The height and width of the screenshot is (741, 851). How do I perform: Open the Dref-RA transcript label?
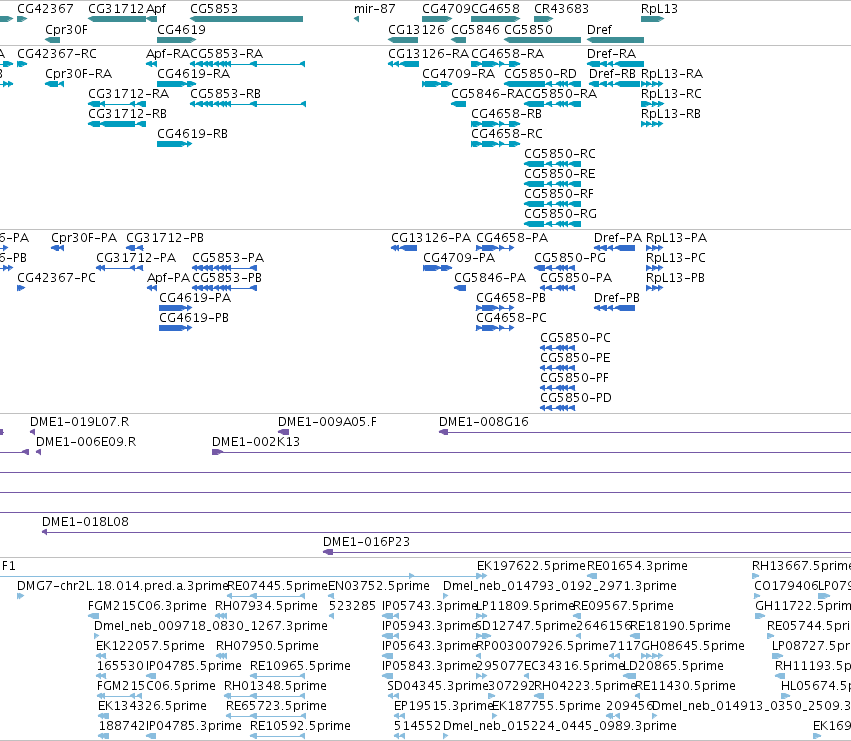[x=612, y=54]
